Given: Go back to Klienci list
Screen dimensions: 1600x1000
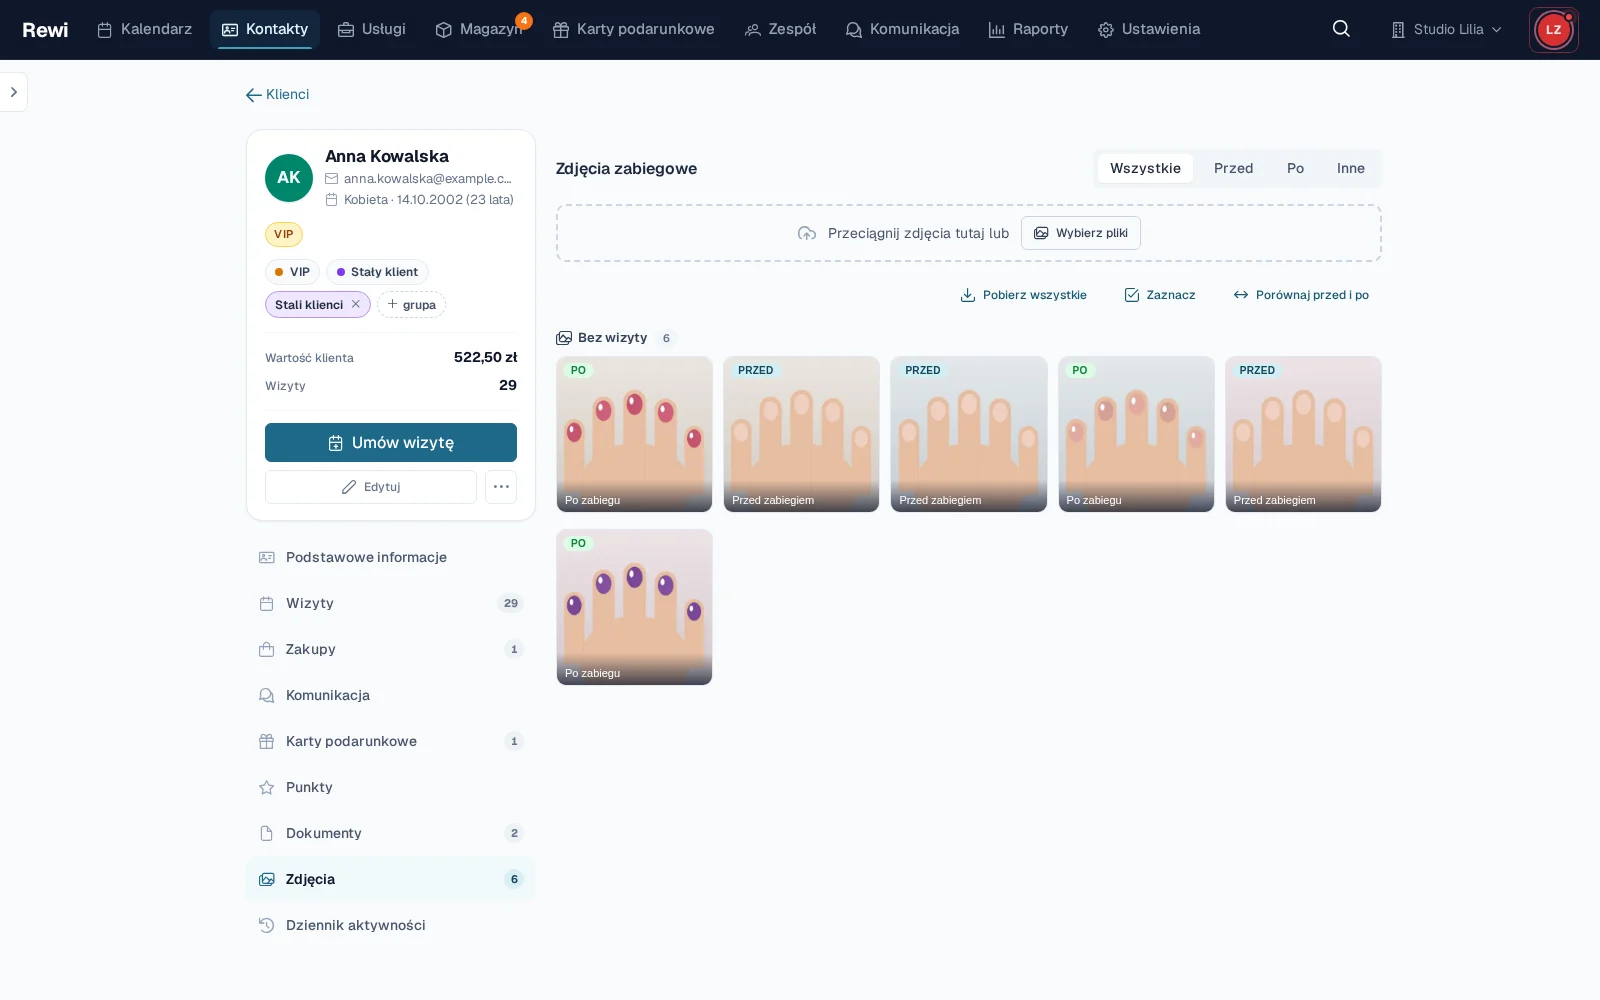Looking at the screenshot, I should point(278,94).
